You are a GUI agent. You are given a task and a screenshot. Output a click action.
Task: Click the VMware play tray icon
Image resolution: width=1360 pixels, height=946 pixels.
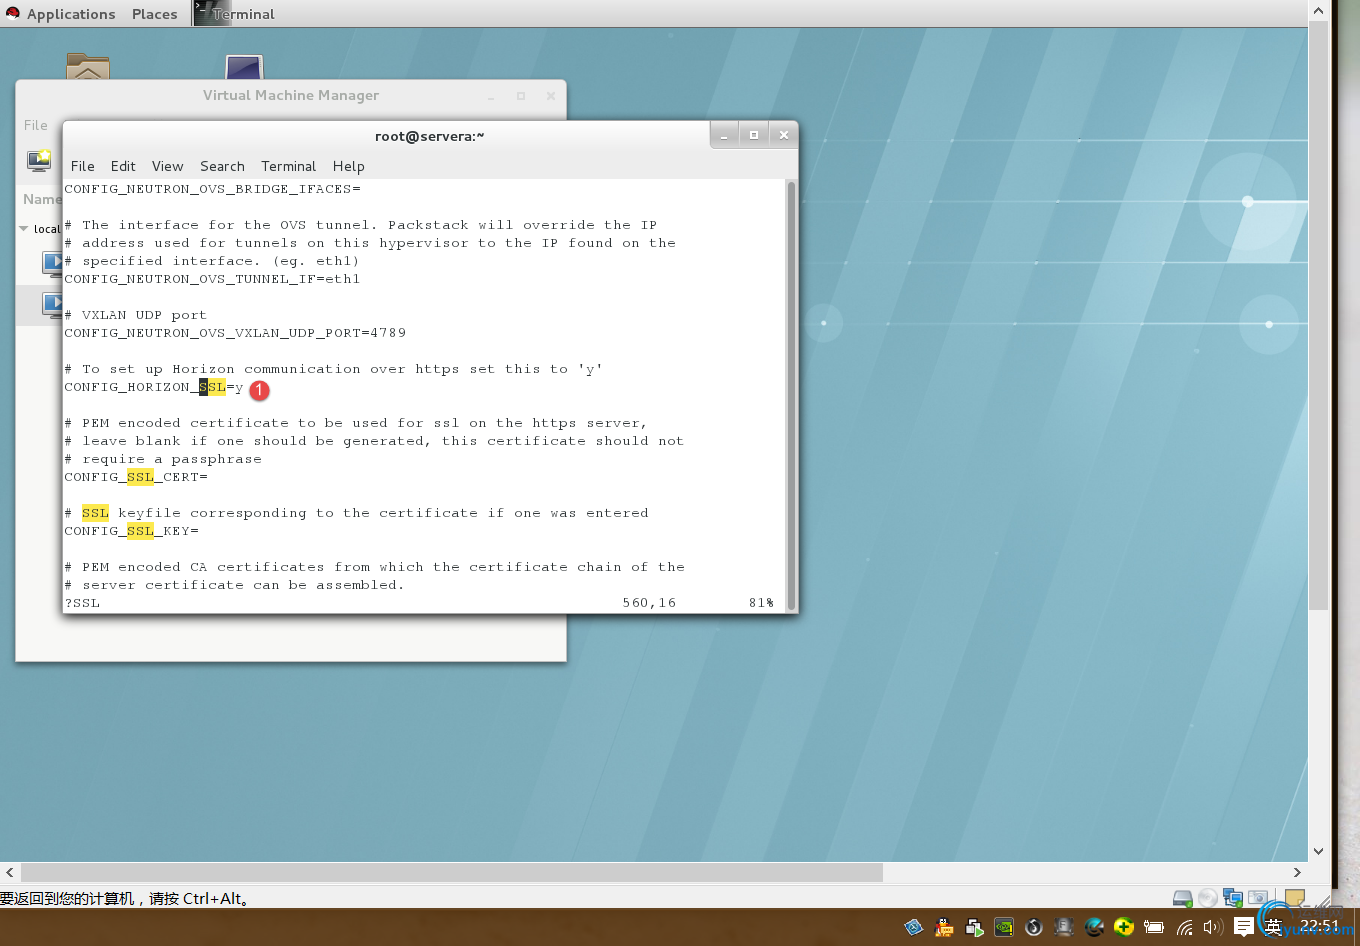tap(974, 927)
